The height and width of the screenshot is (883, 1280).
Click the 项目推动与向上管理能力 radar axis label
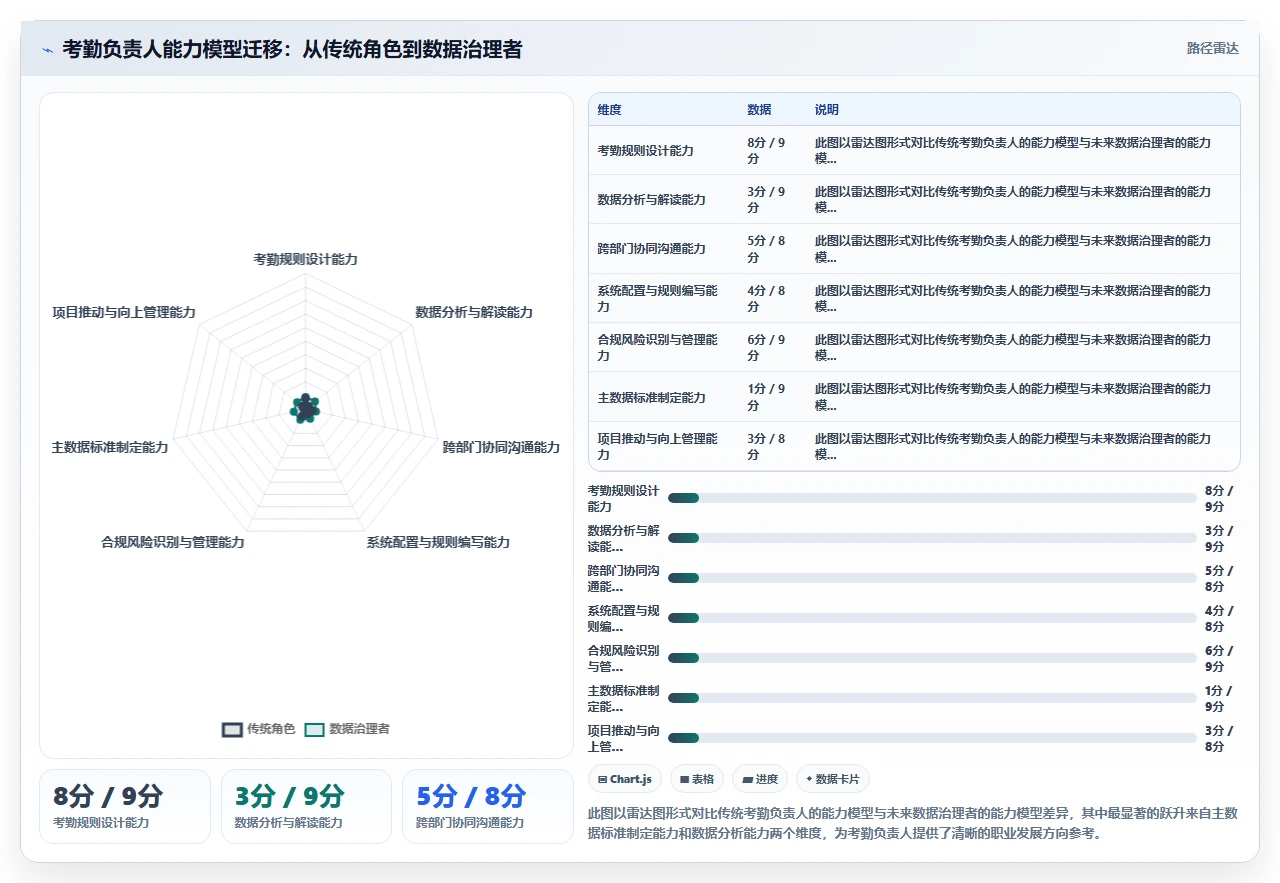click(124, 312)
